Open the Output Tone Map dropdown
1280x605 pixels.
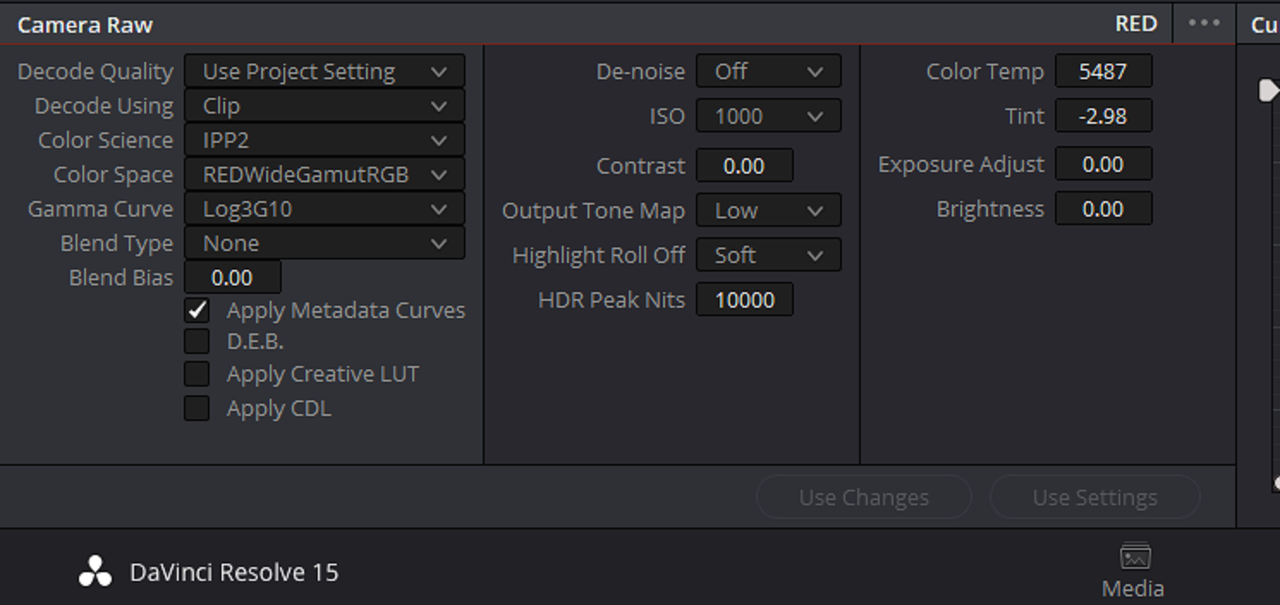[x=769, y=210]
